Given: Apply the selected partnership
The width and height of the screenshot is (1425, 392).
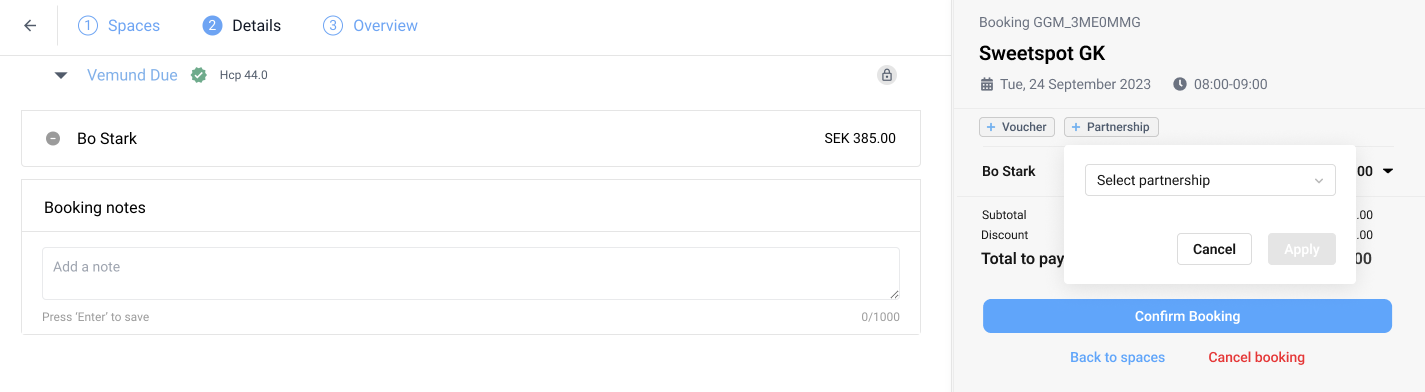Looking at the screenshot, I should click(1301, 250).
